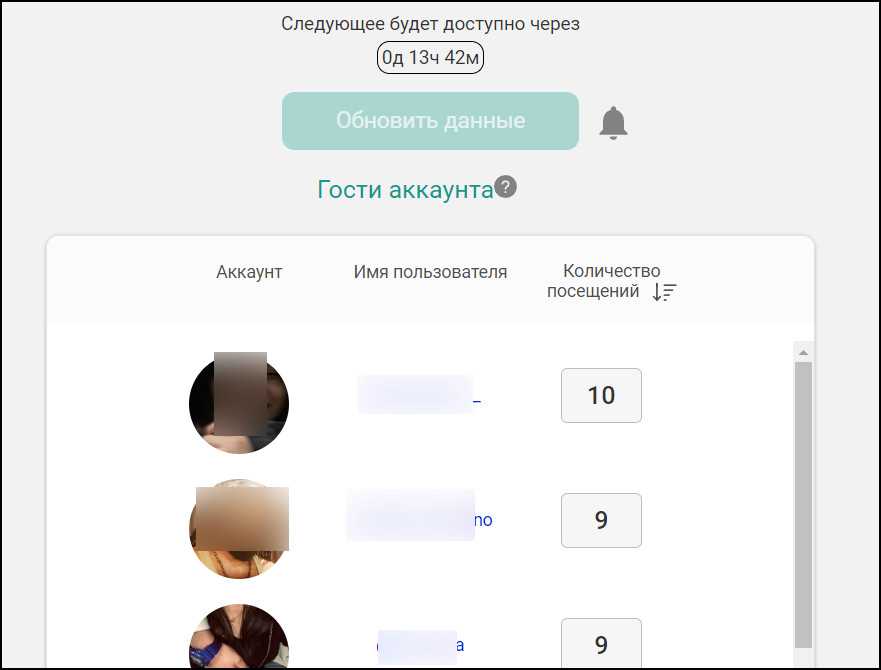The width and height of the screenshot is (881, 670).
Task: Open the help question mark beside Гости аккаунта
Action: click(506, 187)
